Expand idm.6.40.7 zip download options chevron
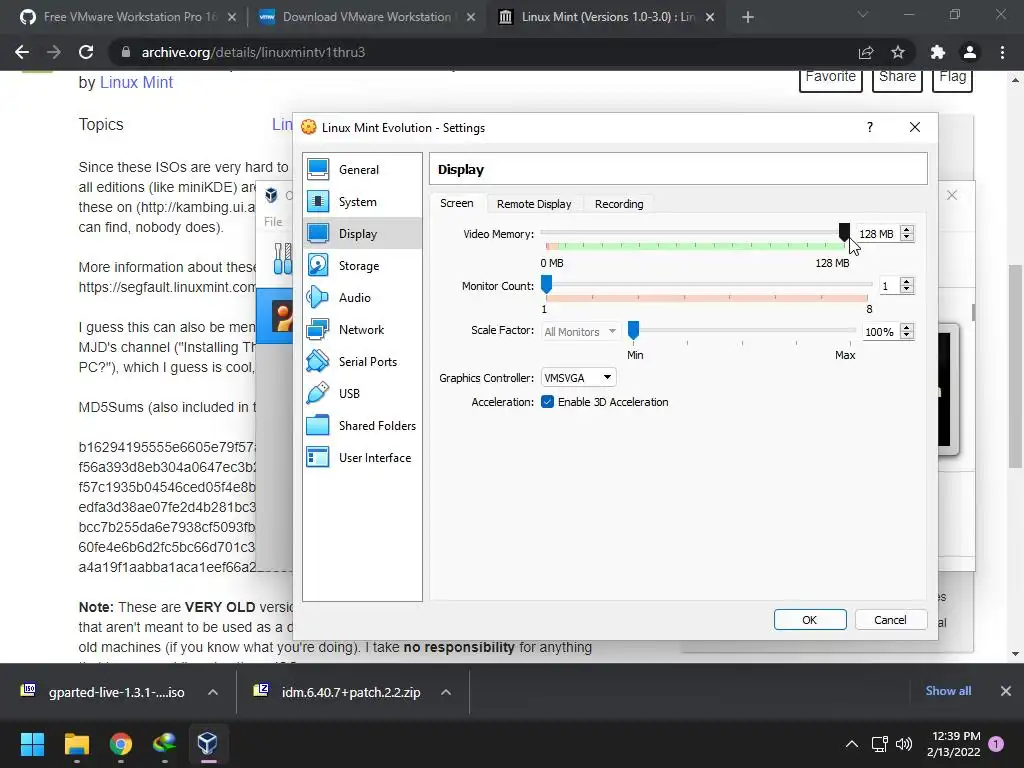Viewport: 1024px width, 768px height. tap(446, 692)
